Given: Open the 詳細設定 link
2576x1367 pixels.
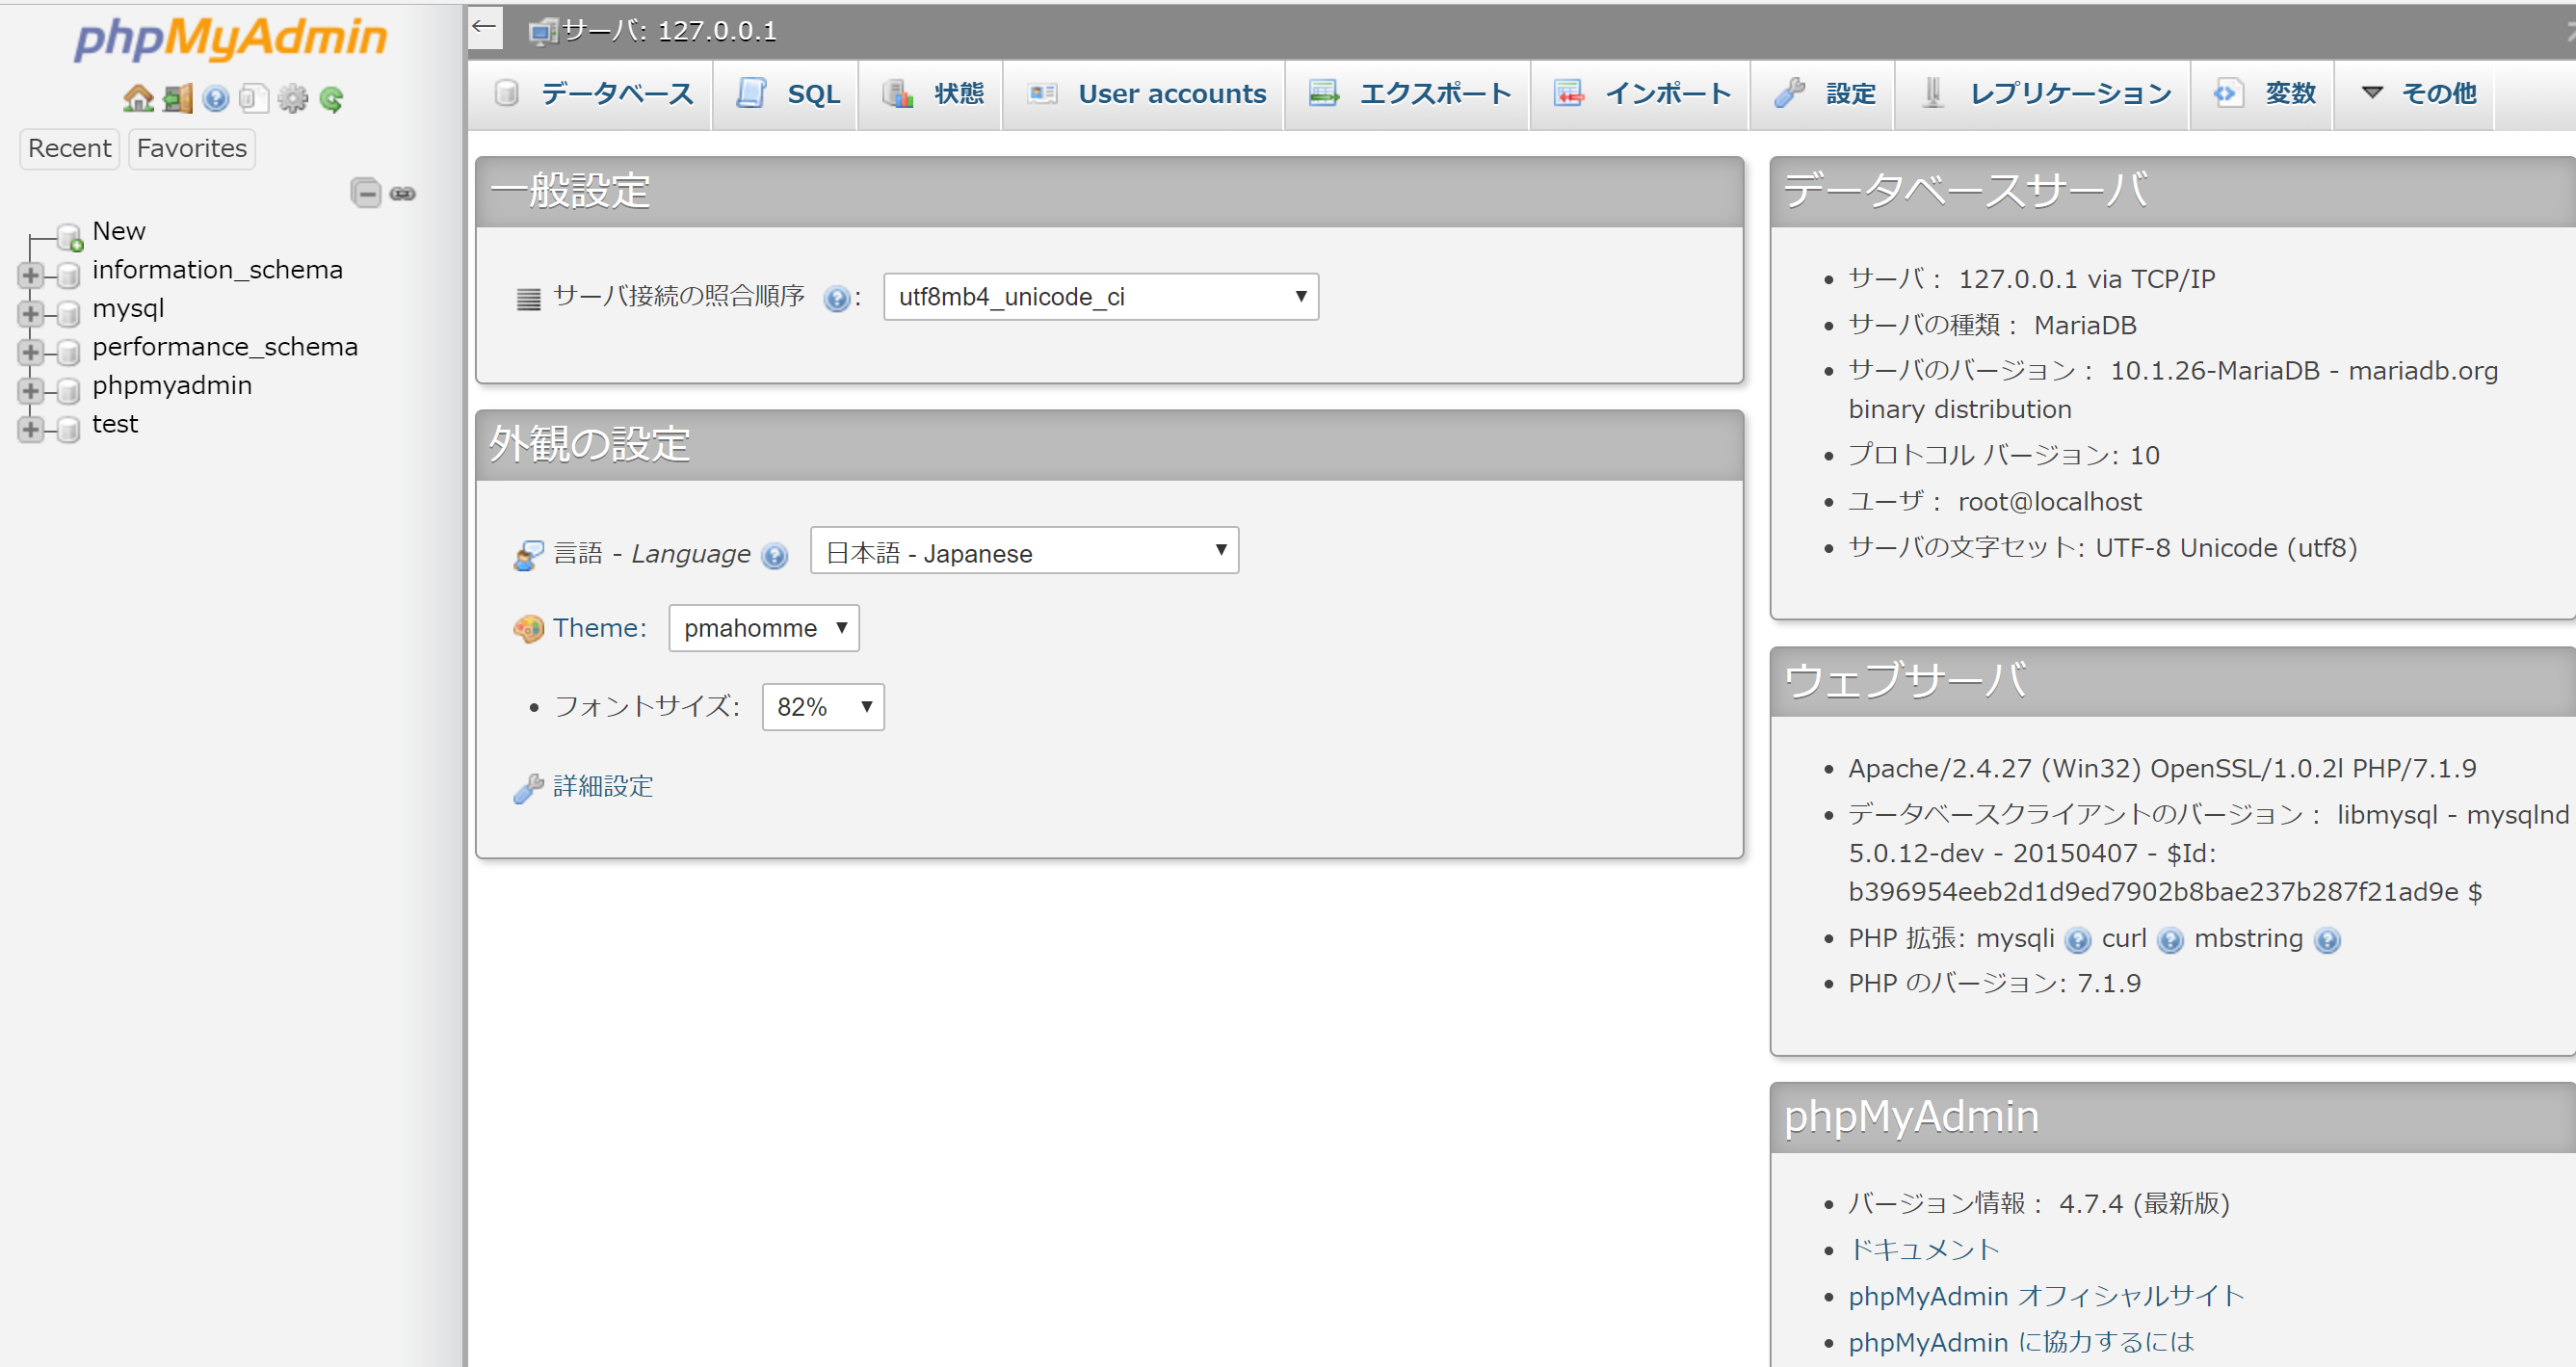Looking at the screenshot, I should [603, 787].
